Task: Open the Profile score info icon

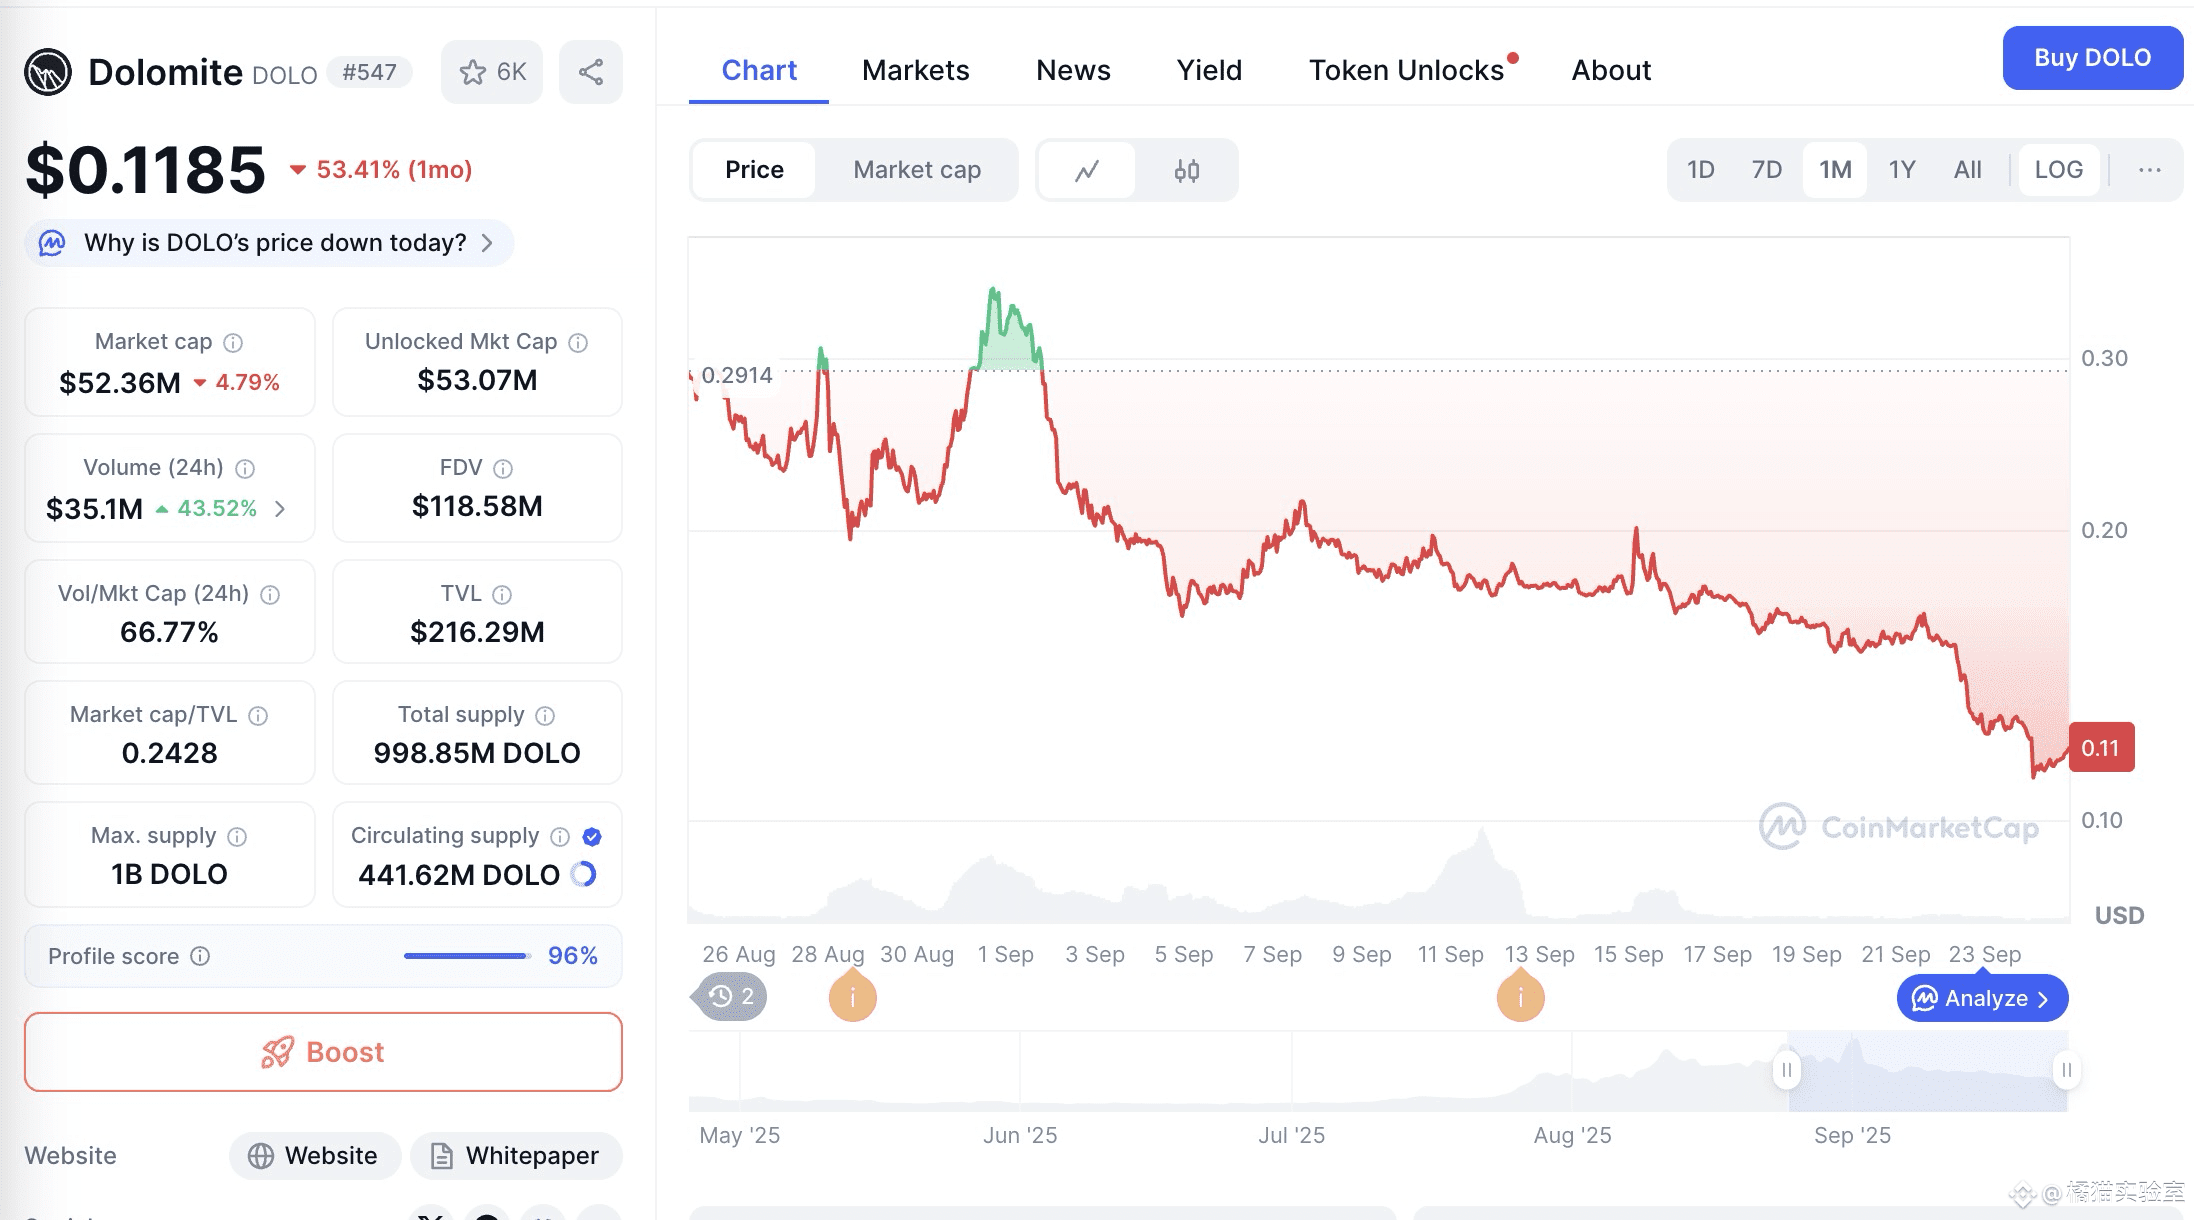Action: [x=200, y=956]
